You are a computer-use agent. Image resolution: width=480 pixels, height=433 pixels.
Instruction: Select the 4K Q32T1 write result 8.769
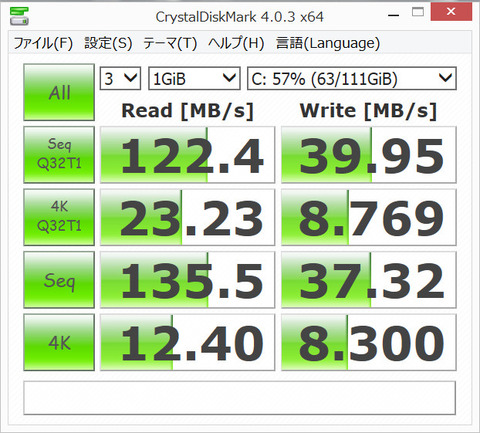(x=369, y=217)
